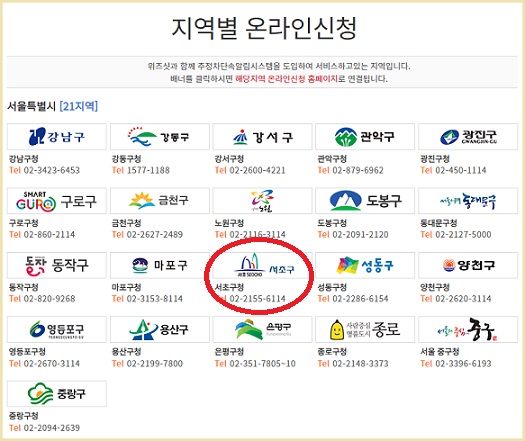
Task: Click phone number 02-2091-2120
Action: 360,234
